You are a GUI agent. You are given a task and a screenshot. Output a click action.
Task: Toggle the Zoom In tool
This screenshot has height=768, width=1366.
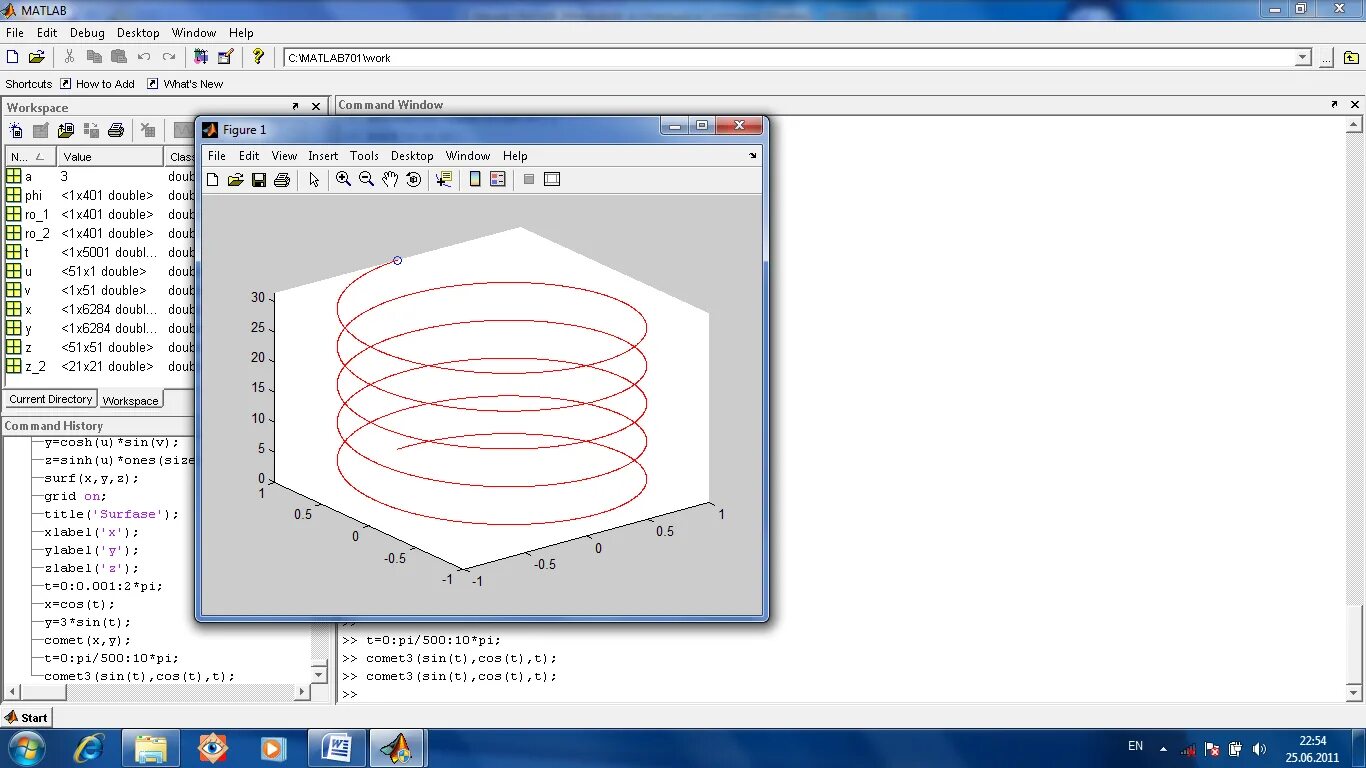coord(344,179)
